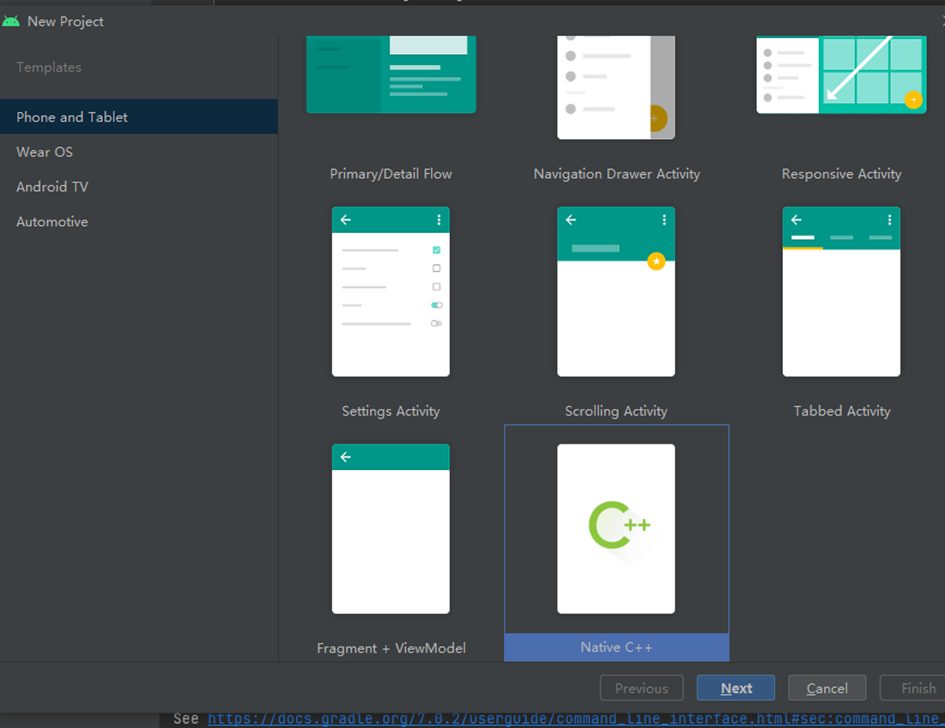Choose the Tabbed Activity template thumbnail
The height and width of the screenshot is (728, 945).
pyautogui.click(x=841, y=292)
